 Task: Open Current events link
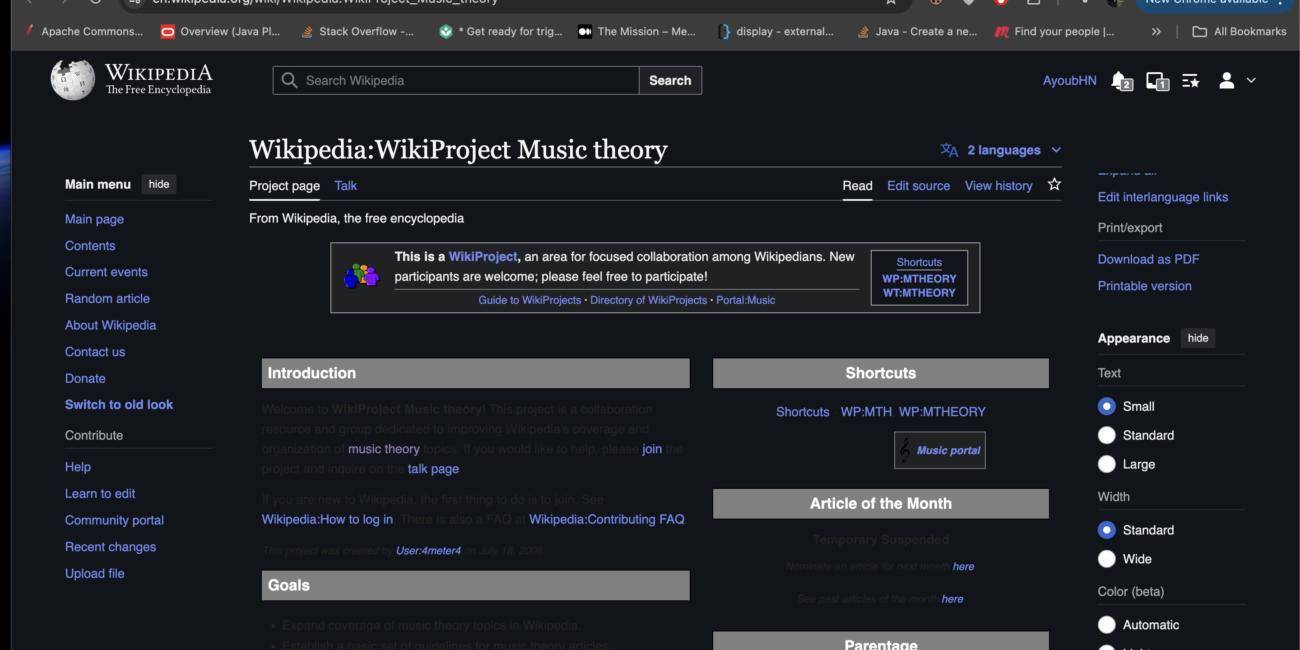tap(106, 272)
